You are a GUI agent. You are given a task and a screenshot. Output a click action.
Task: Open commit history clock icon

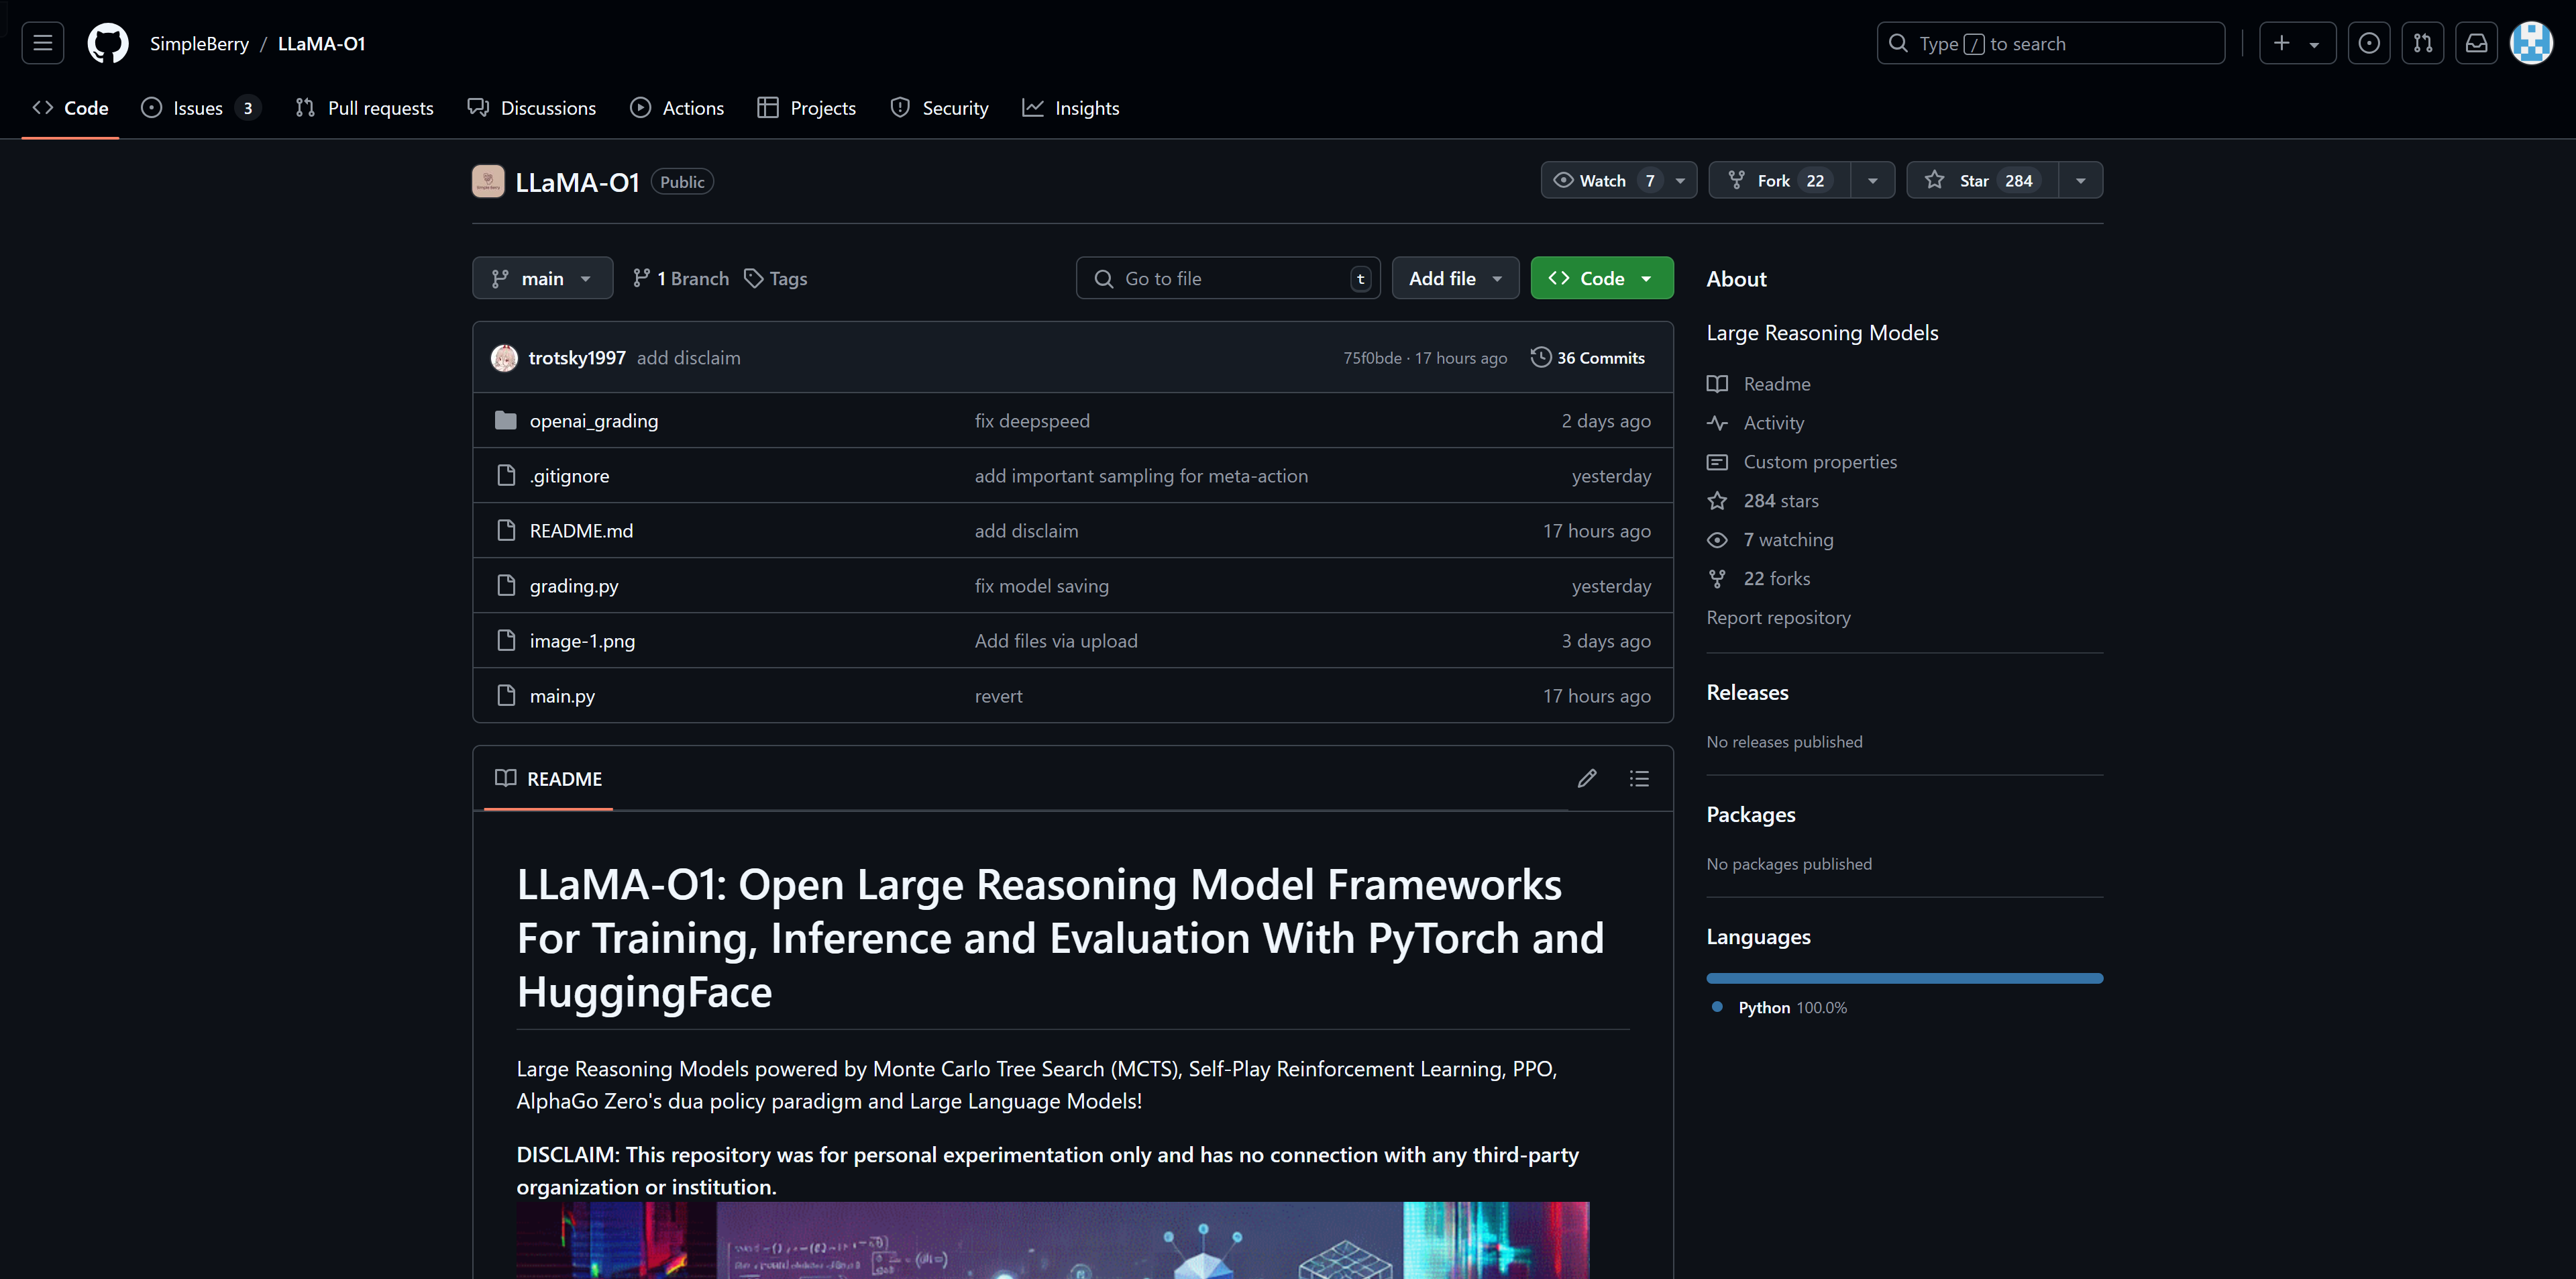(1541, 357)
